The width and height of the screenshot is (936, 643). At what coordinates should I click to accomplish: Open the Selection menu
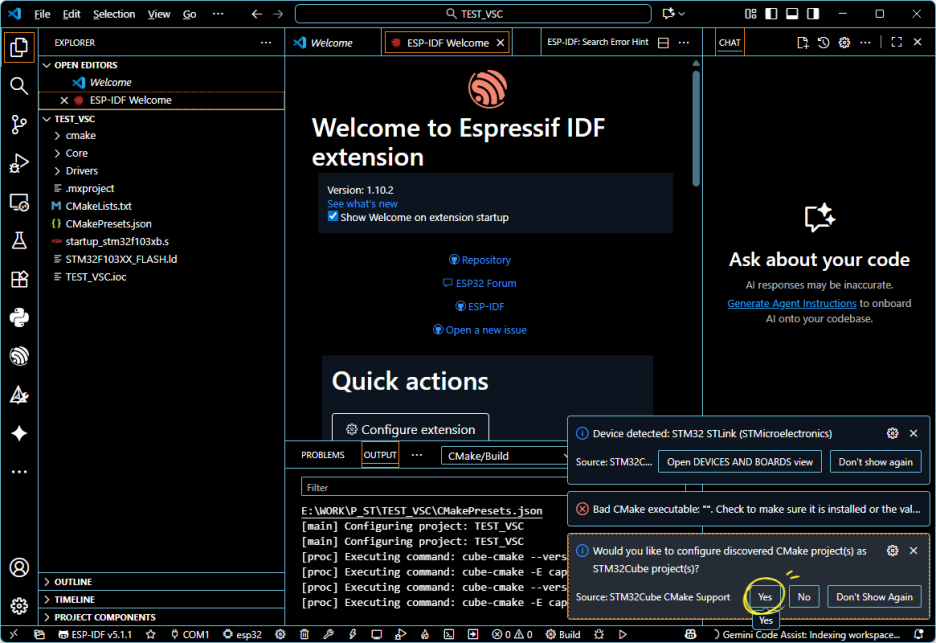tap(114, 14)
